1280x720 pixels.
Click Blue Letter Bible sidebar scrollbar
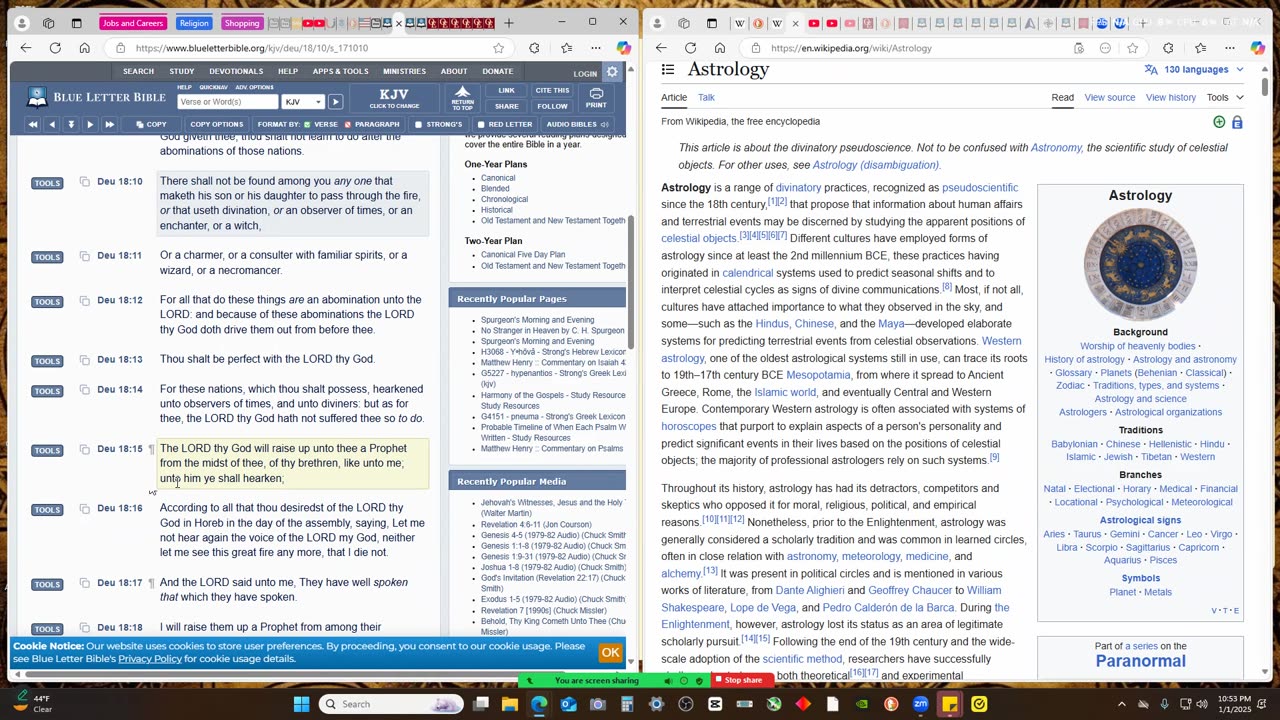[630, 280]
